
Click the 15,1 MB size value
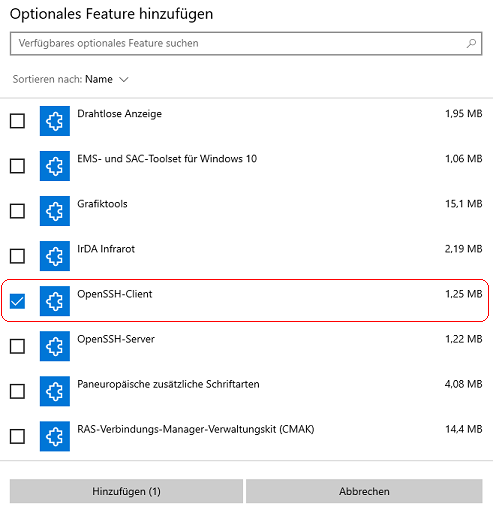click(x=464, y=204)
